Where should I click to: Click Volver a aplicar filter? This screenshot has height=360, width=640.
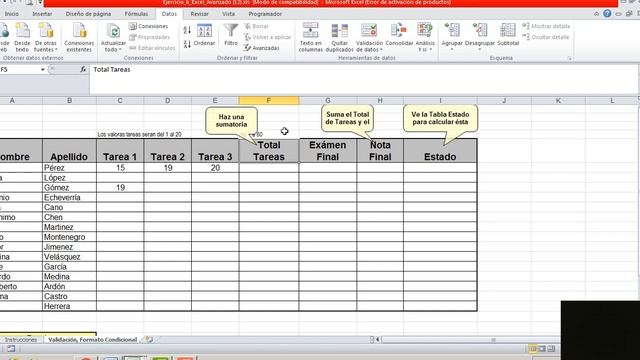268,37
